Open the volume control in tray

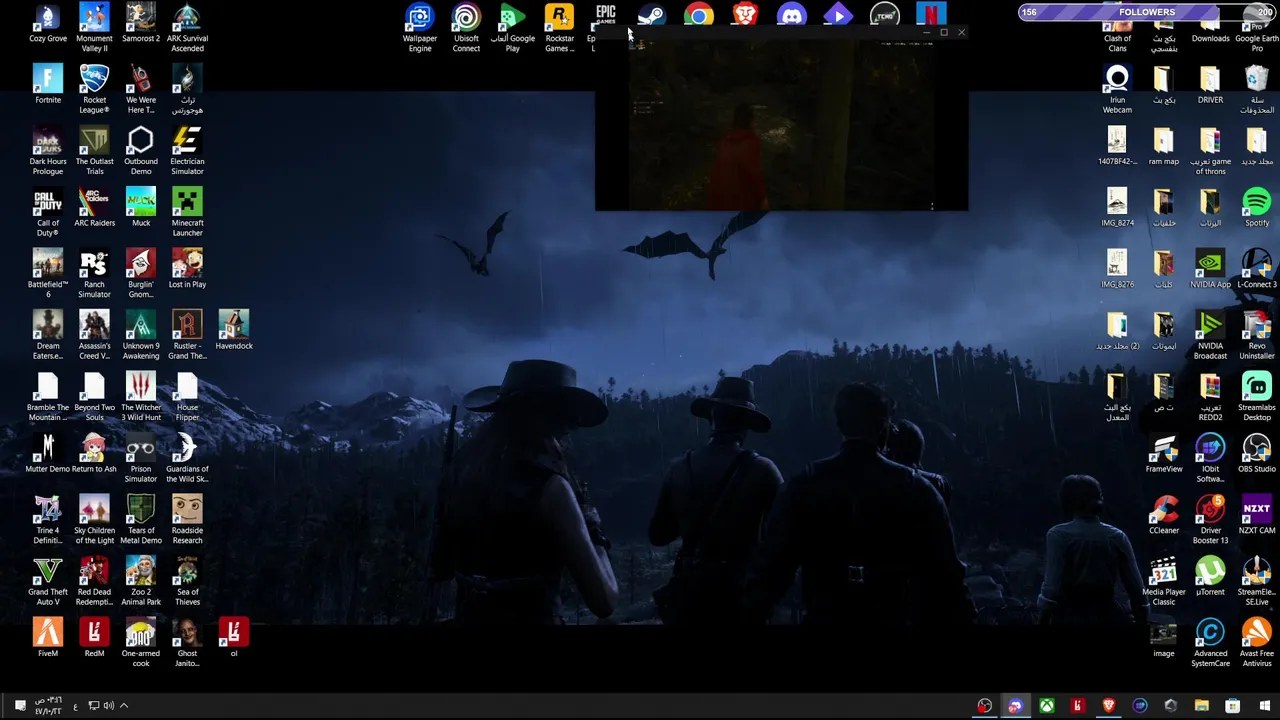(109, 706)
